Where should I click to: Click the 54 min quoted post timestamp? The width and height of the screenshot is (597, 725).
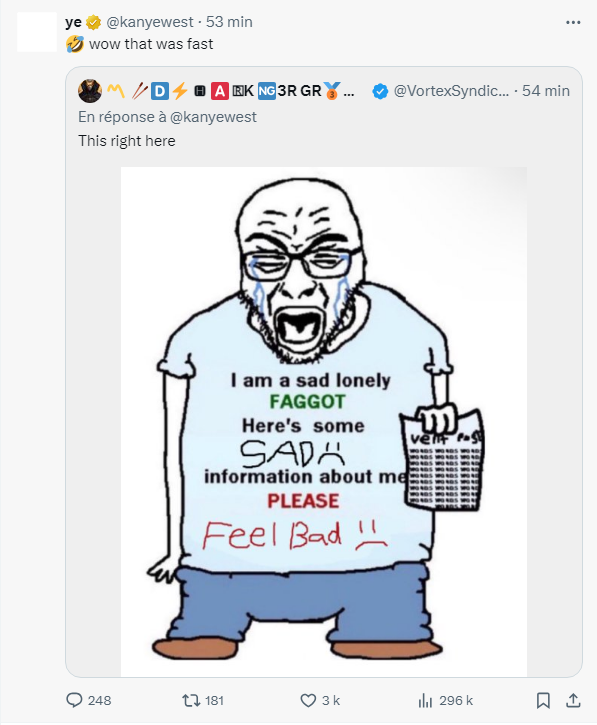point(546,91)
